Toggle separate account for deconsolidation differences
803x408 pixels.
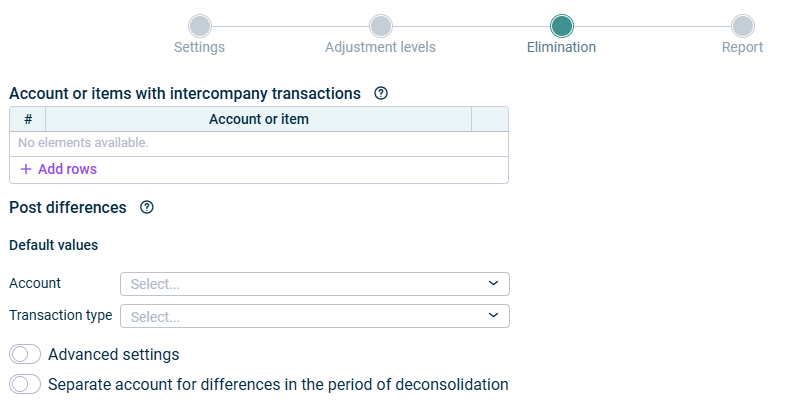(x=25, y=384)
